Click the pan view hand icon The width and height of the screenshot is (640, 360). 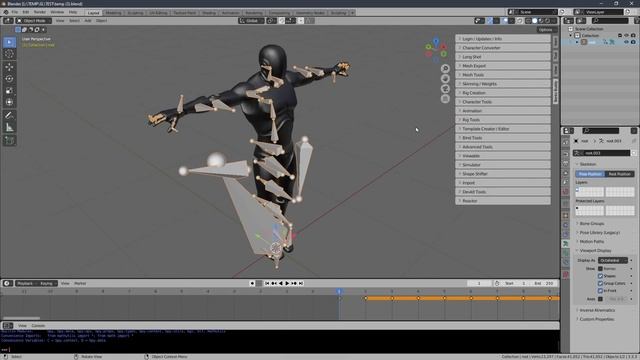(445, 78)
